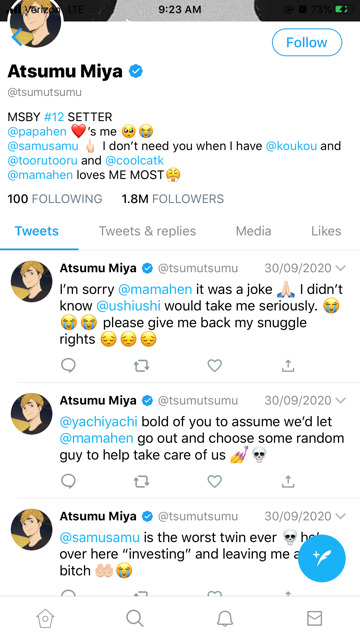Retweet the first tweet mentioning @ushiushi
Image resolution: width=360 pixels, height=640 pixels.
click(x=141, y=366)
